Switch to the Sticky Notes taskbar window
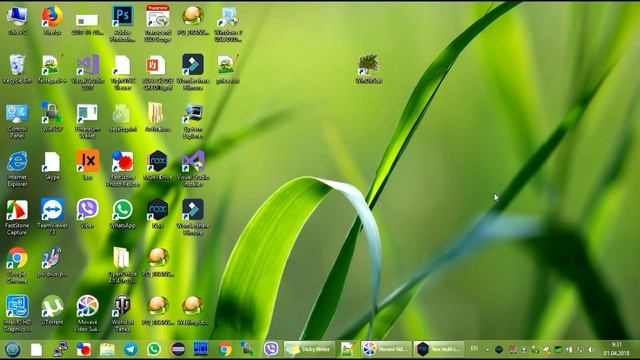640x360 pixels. [x=309, y=349]
